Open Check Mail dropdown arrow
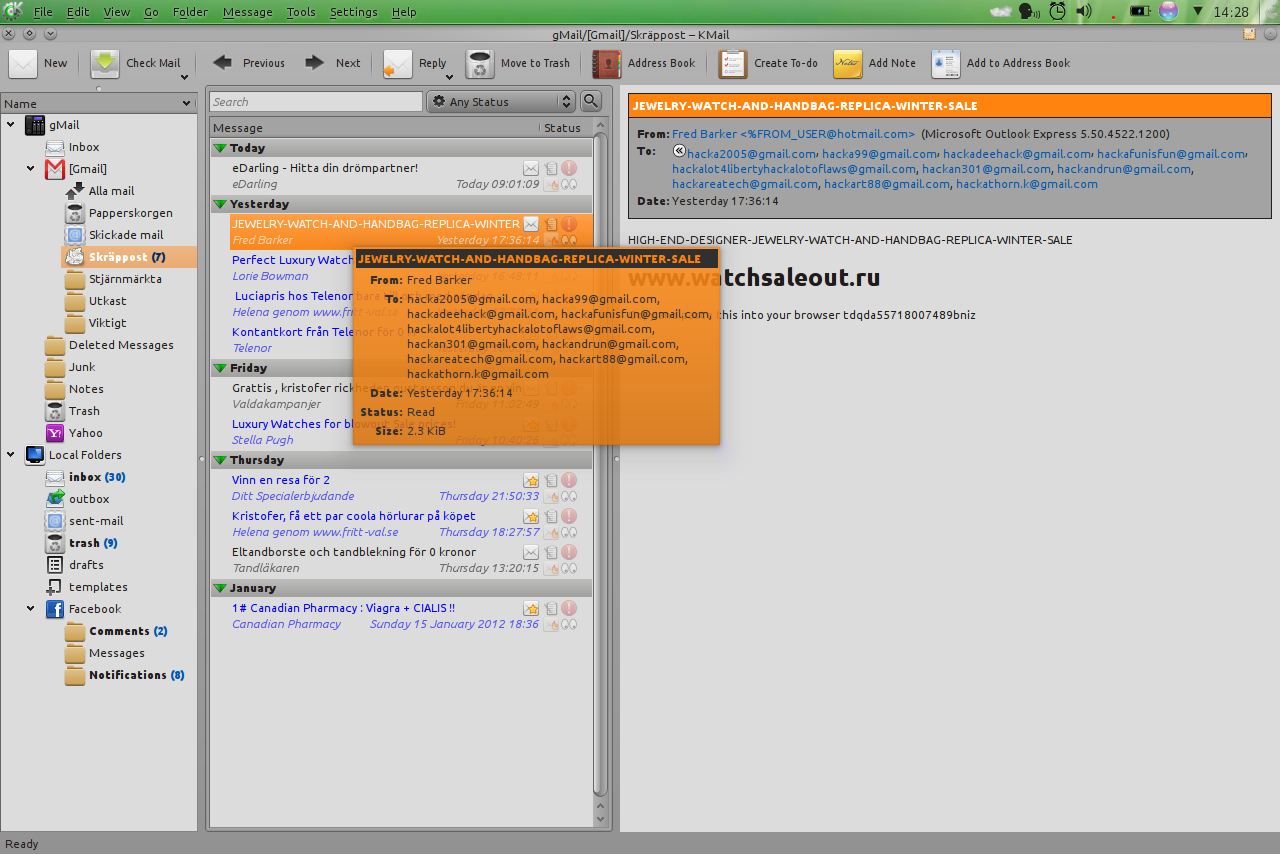 (185, 78)
